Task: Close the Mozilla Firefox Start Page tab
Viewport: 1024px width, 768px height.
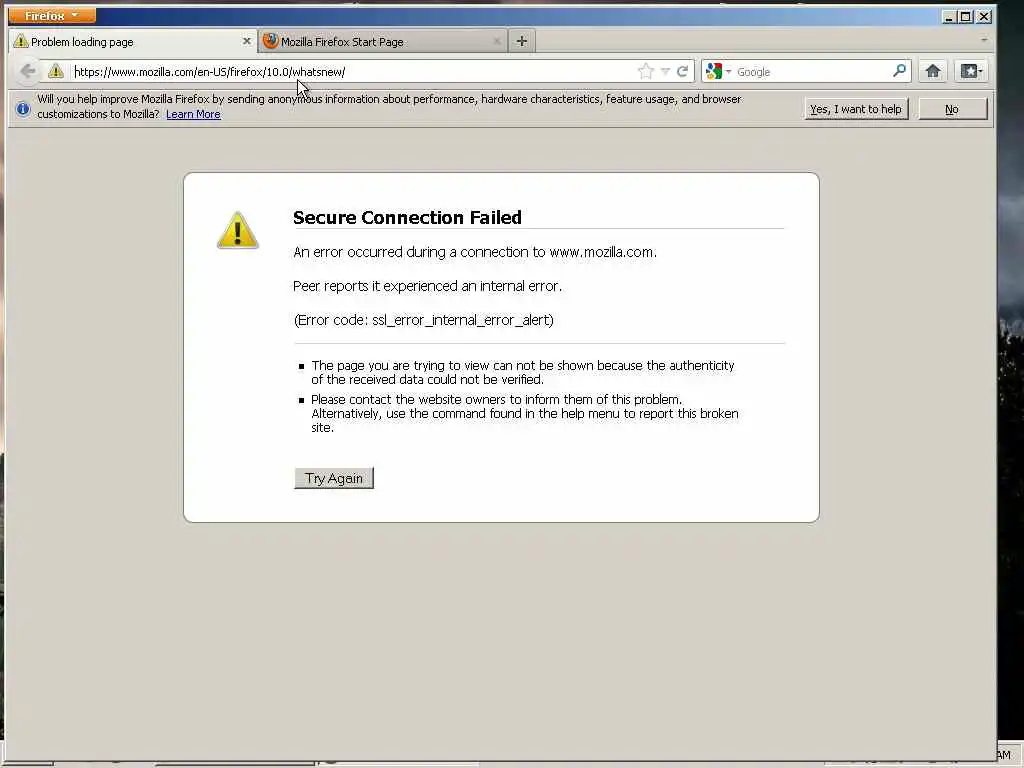Action: coord(497,41)
